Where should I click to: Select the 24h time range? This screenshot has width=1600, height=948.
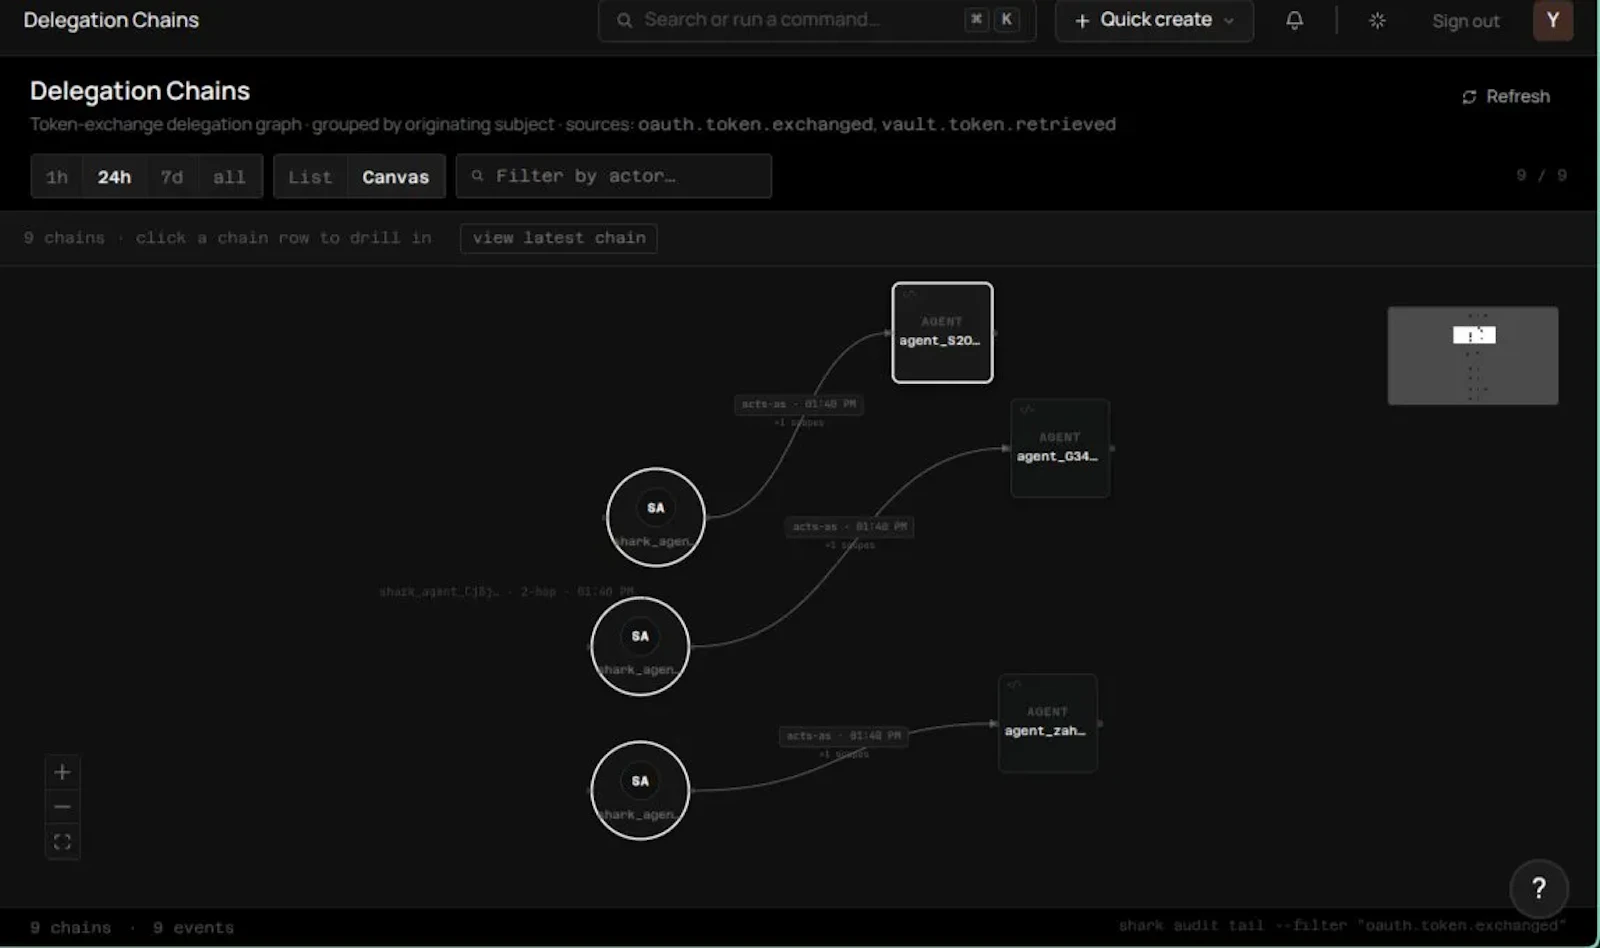point(114,177)
